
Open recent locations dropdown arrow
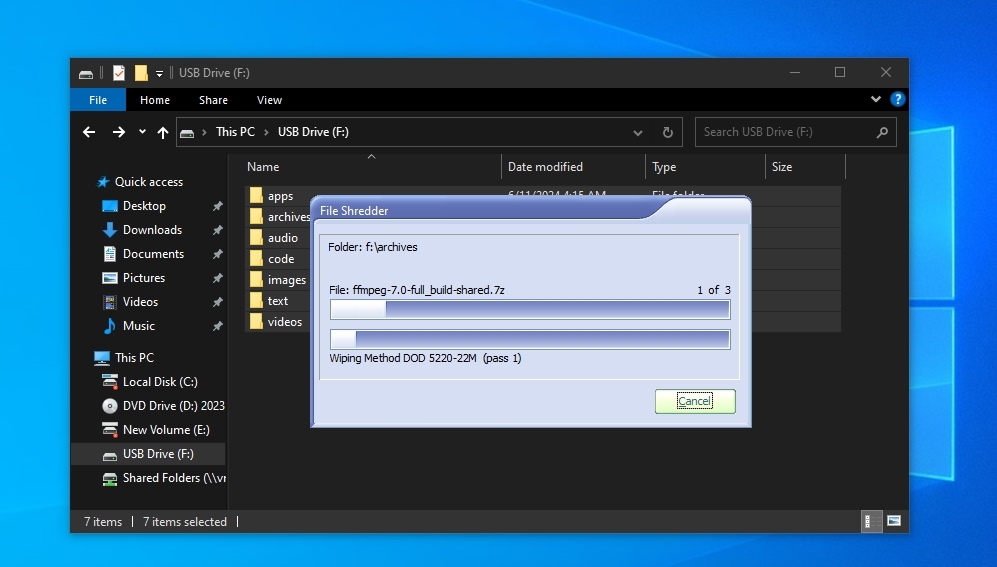point(142,132)
